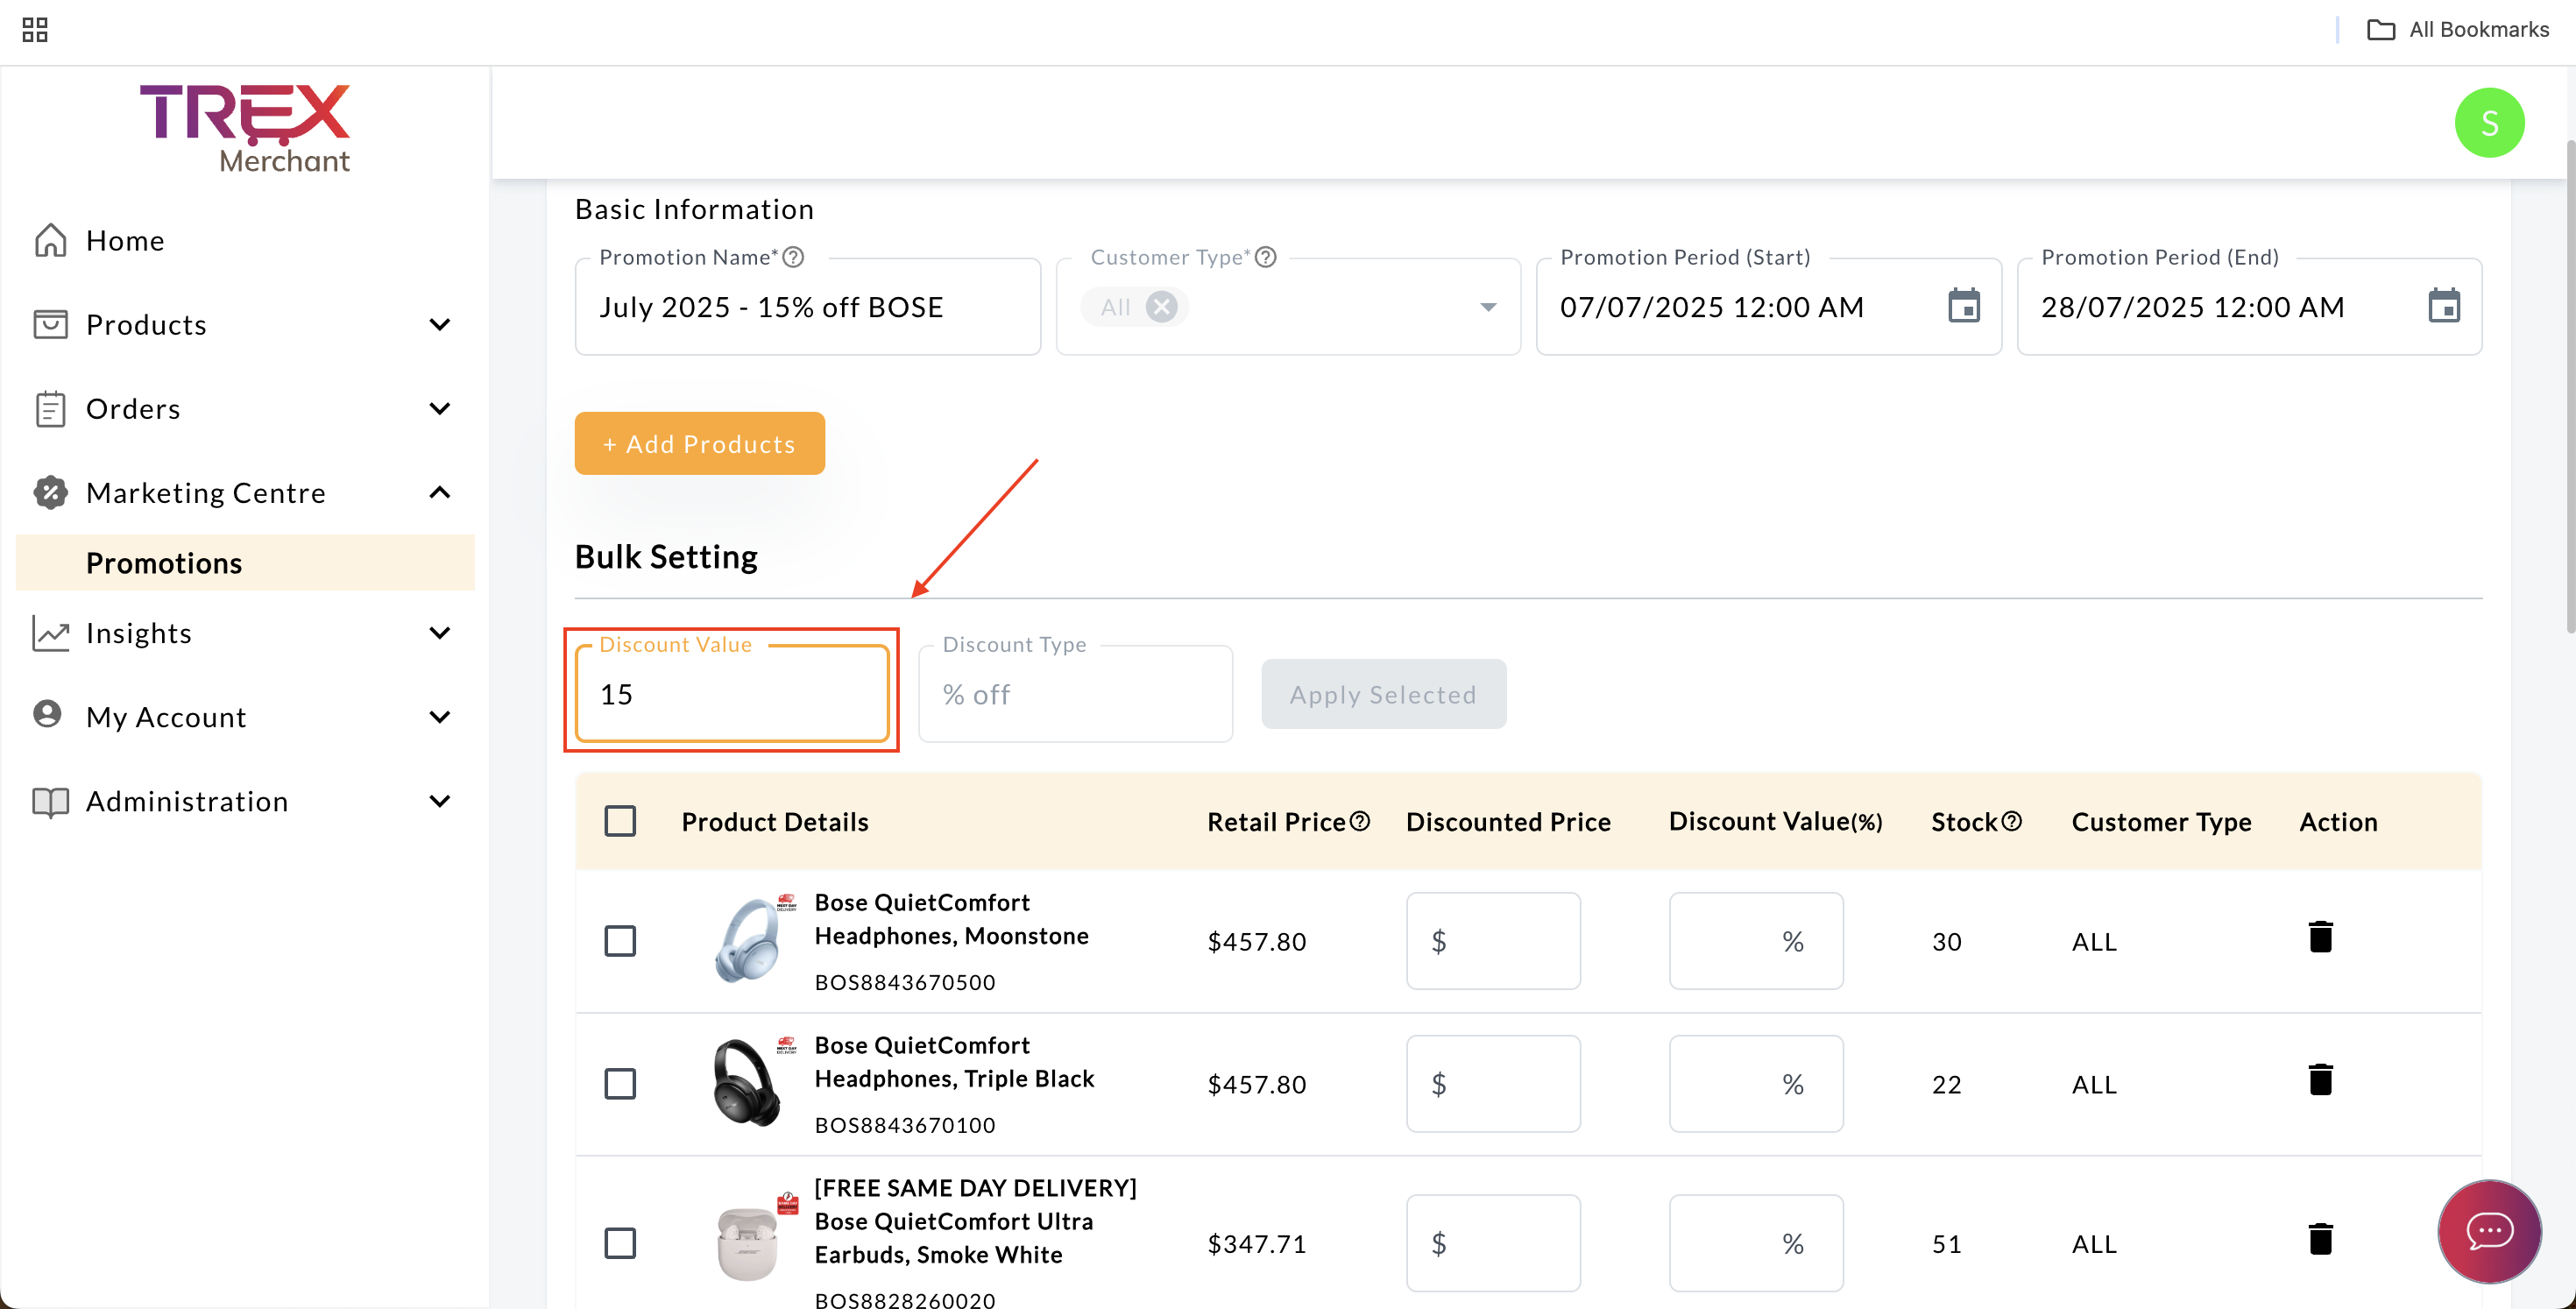This screenshot has width=2576, height=1309.
Task: Click the TREX Merchant logo
Action: pyautogui.click(x=245, y=128)
